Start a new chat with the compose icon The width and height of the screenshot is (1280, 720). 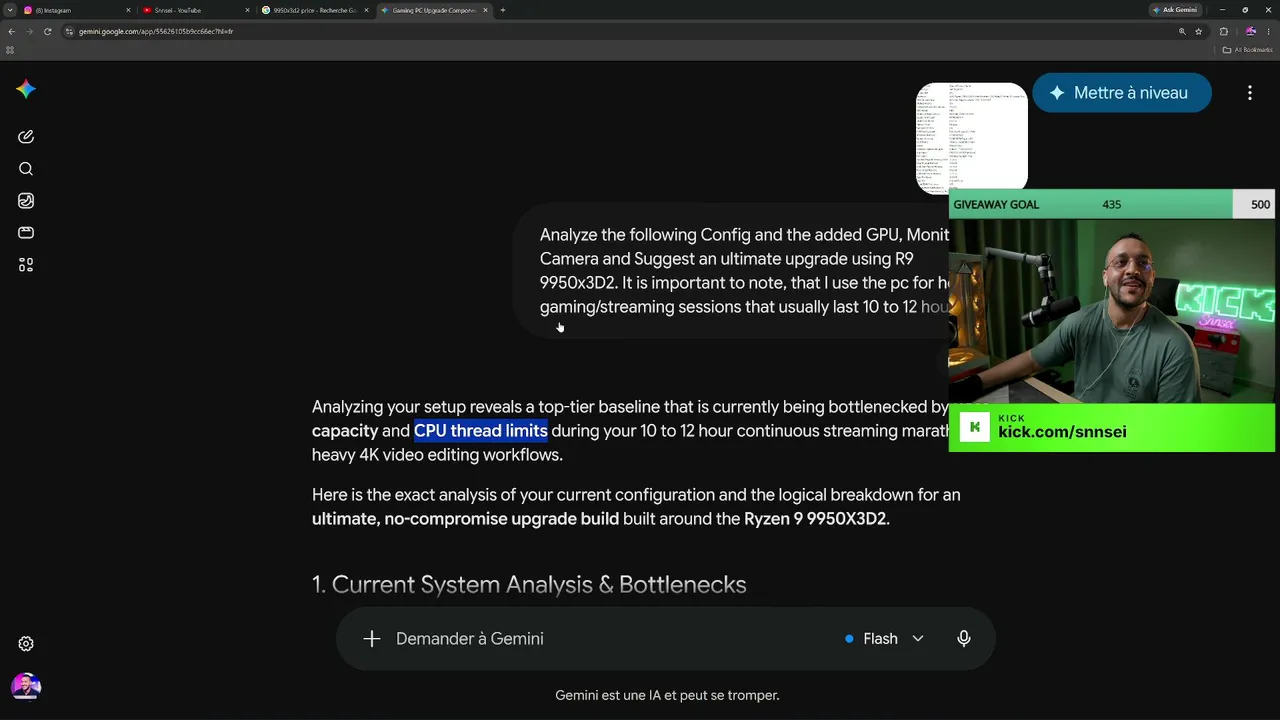coord(26,137)
